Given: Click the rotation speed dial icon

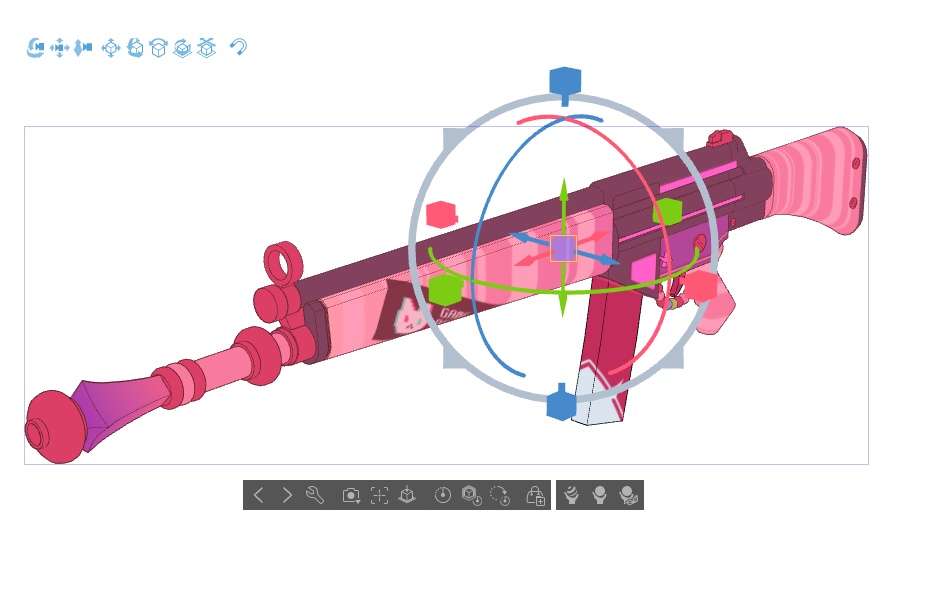Looking at the screenshot, I should tap(443, 495).
